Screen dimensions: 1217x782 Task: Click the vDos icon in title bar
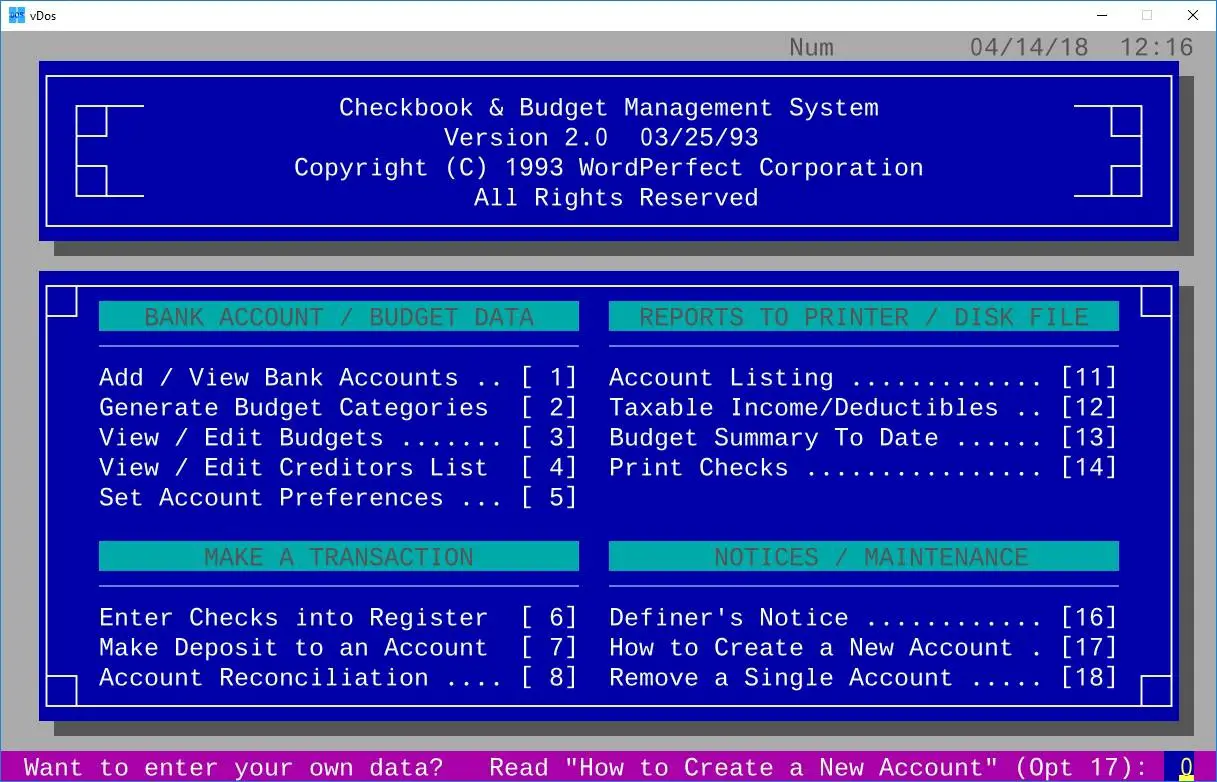[17, 15]
